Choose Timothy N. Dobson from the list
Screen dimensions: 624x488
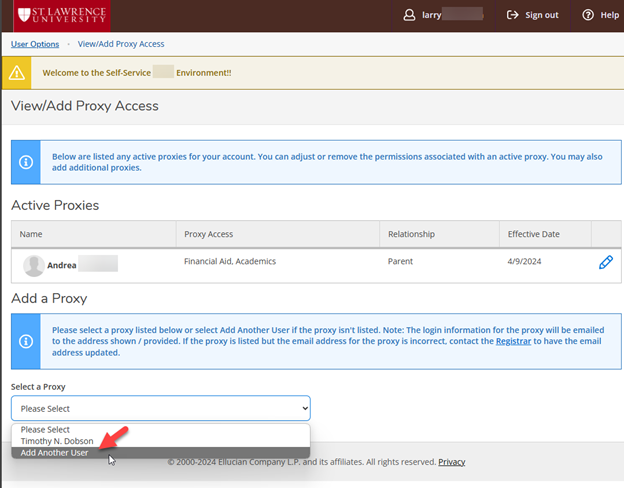coord(60,441)
